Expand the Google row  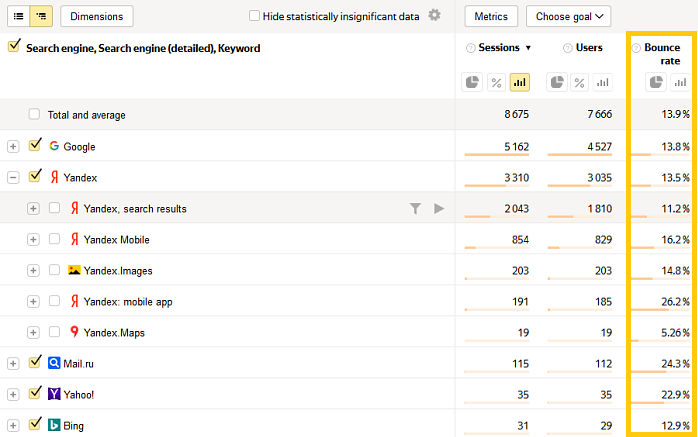13,146
